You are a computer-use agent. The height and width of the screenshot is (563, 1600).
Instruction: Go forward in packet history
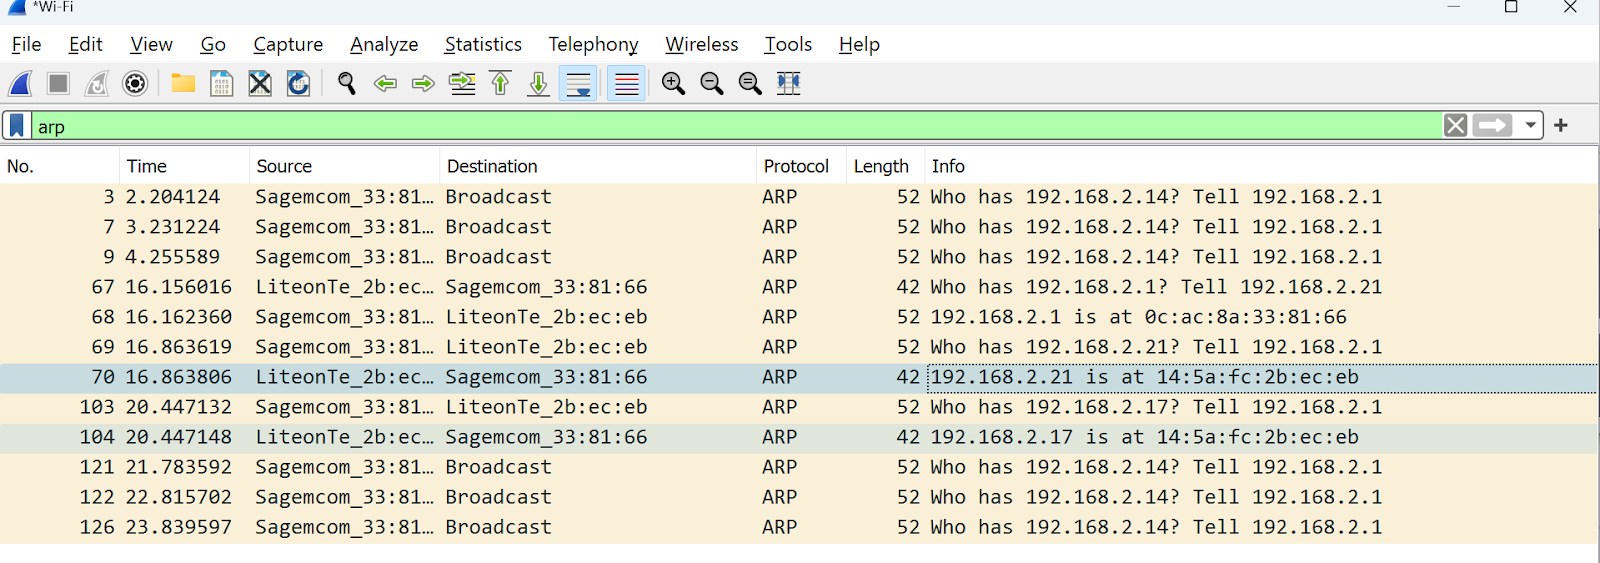tap(423, 83)
